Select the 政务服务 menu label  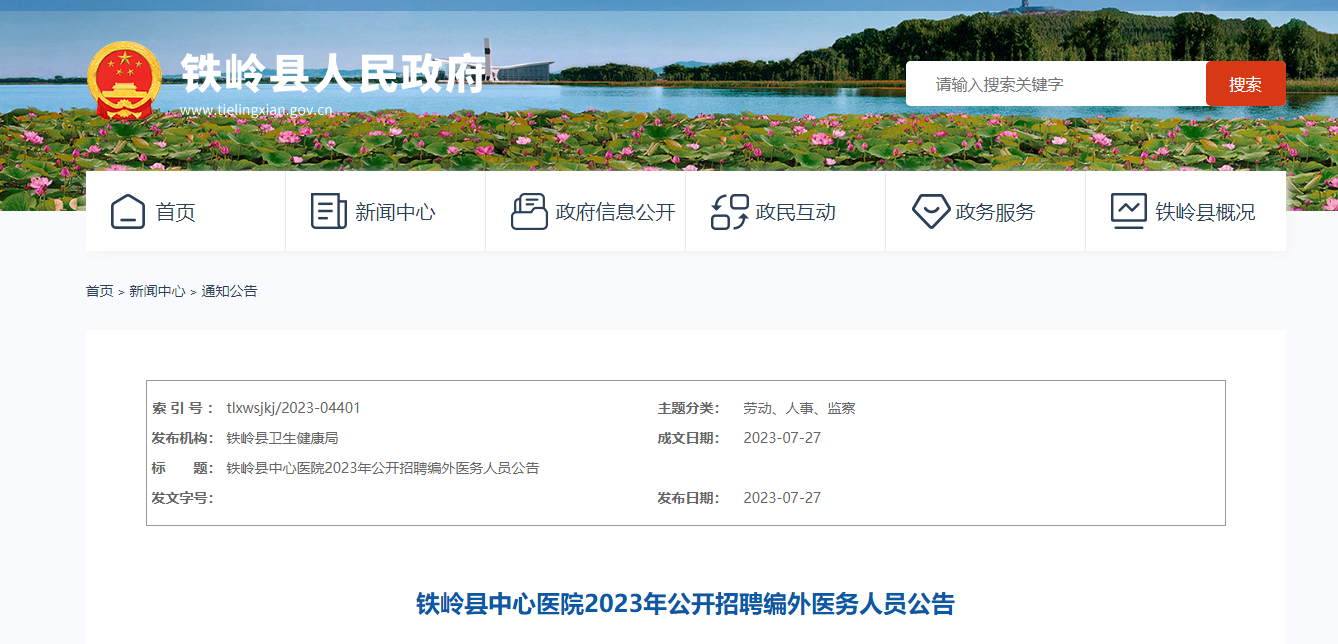click(x=995, y=212)
